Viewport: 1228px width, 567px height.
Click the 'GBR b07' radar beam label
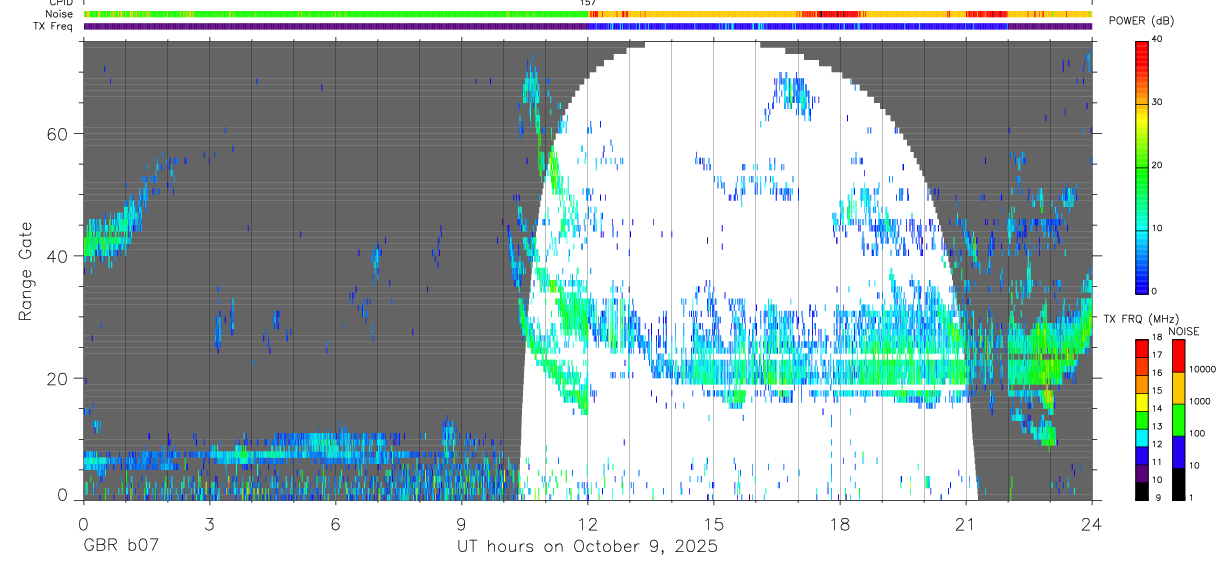point(121,547)
